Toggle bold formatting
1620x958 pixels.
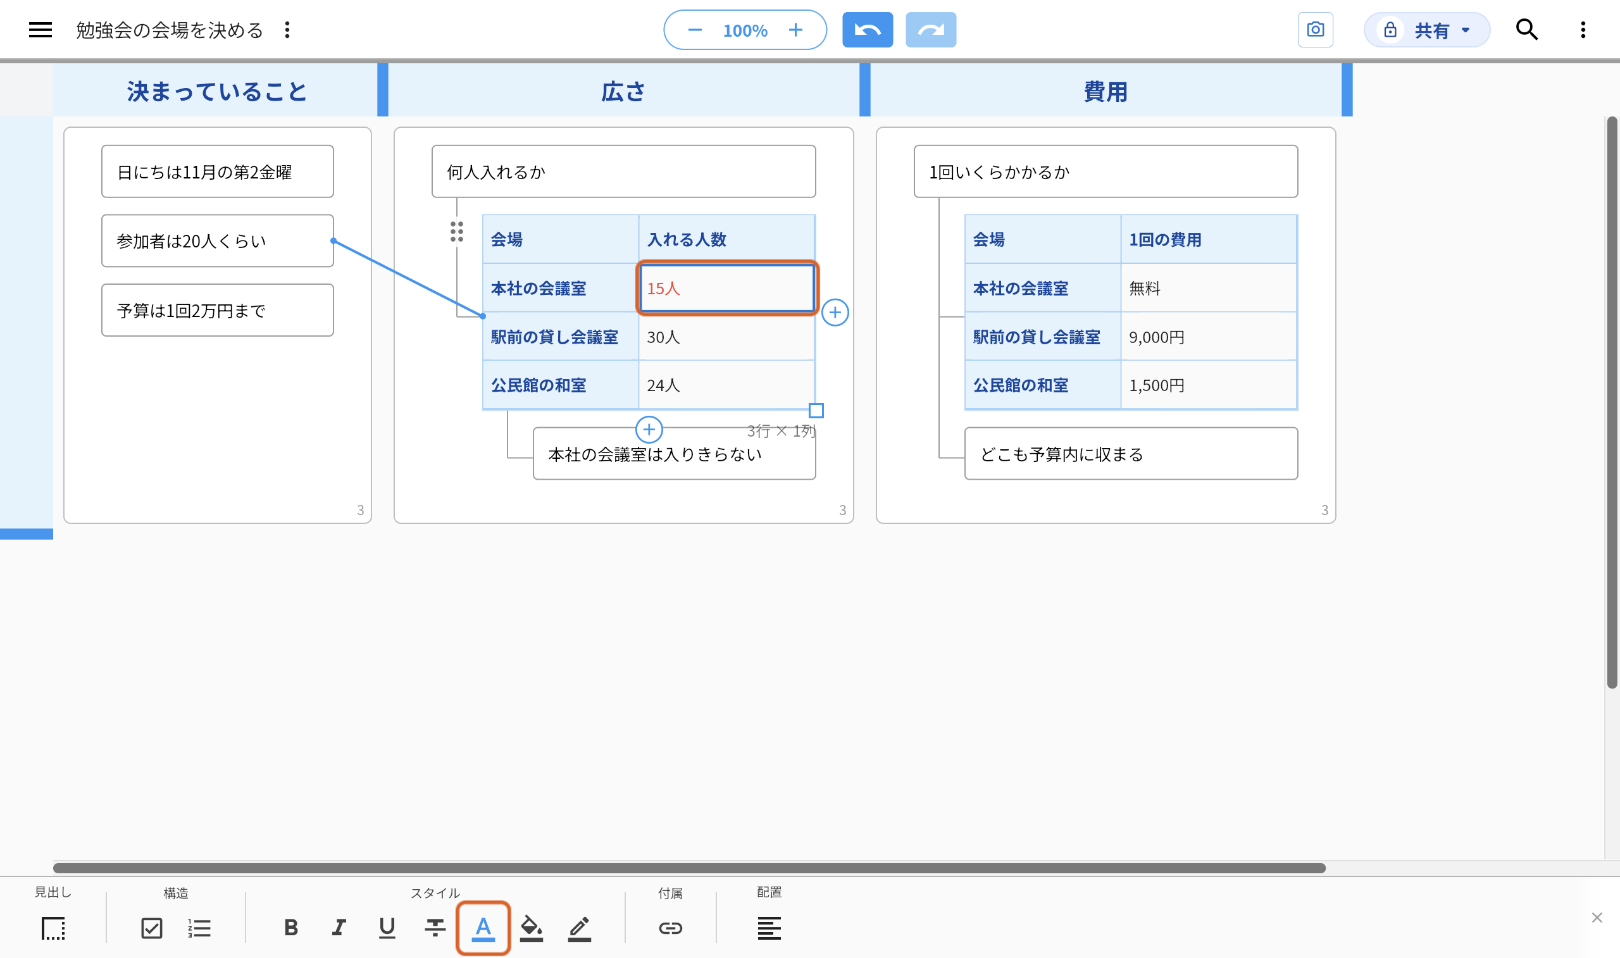click(x=291, y=928)
